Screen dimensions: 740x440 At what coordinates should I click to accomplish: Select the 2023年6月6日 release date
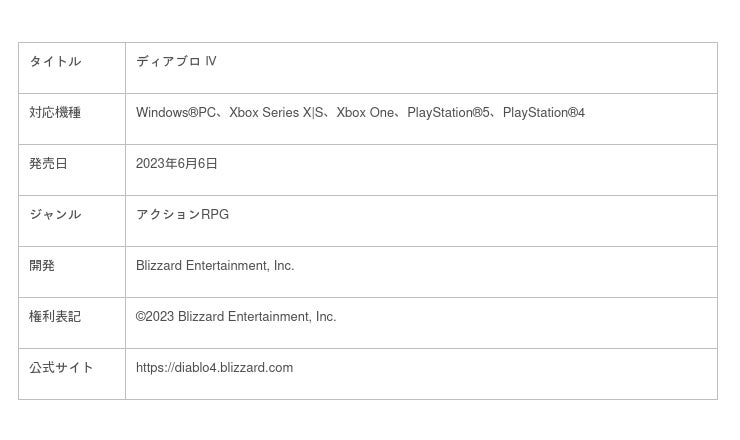pos(177,164)
